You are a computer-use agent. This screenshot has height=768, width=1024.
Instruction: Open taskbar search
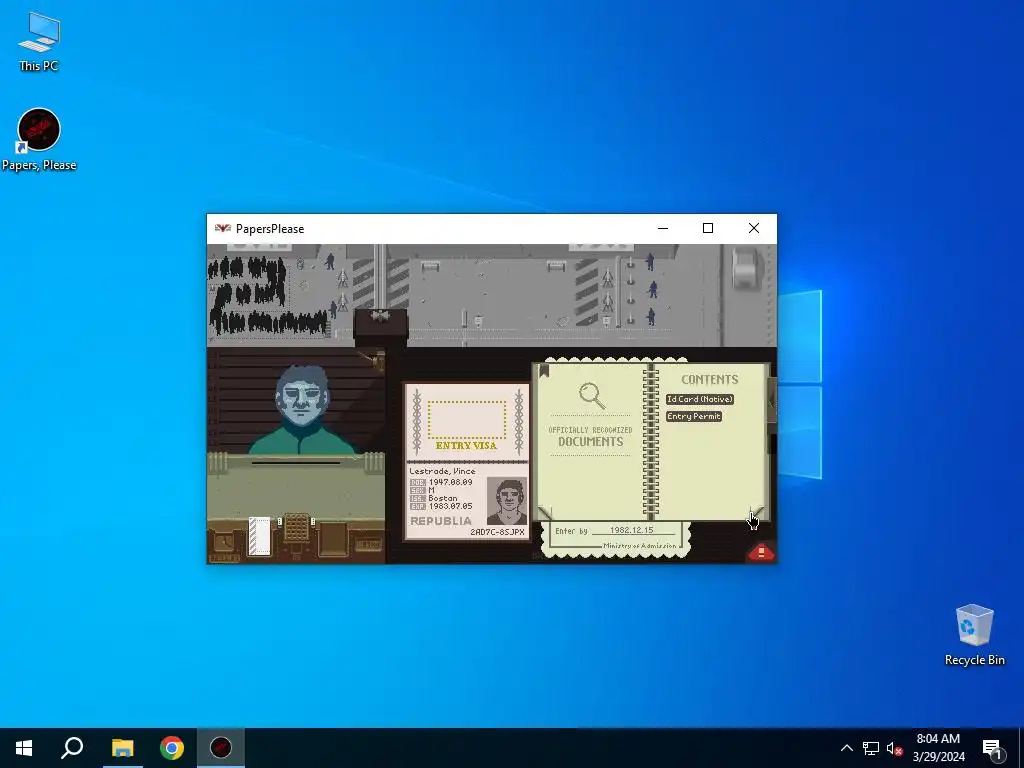(72, 748)
